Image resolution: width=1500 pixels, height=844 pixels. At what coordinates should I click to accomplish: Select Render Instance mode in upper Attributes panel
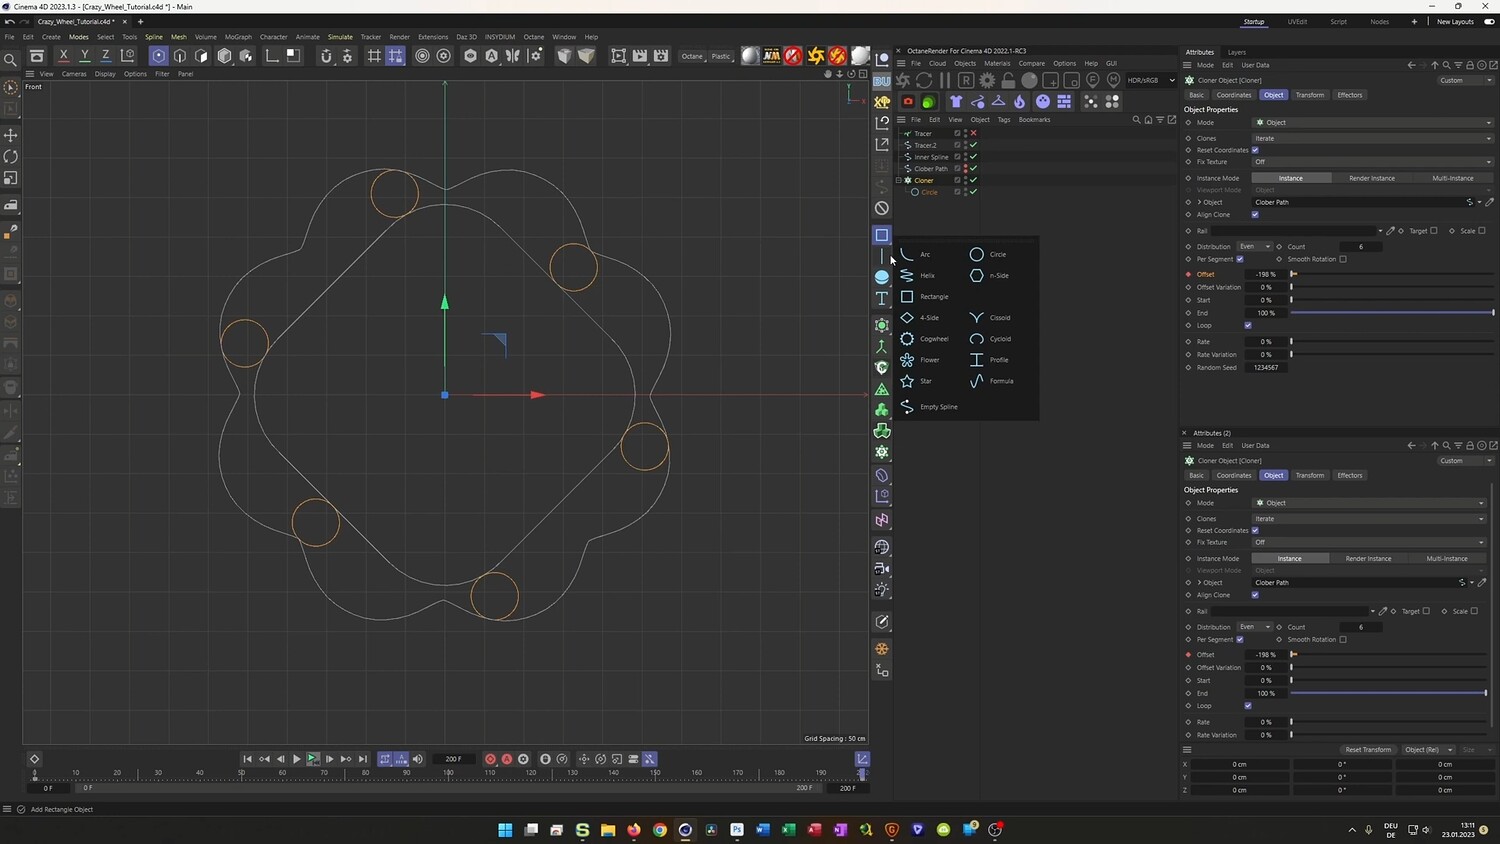point(1372,178)
